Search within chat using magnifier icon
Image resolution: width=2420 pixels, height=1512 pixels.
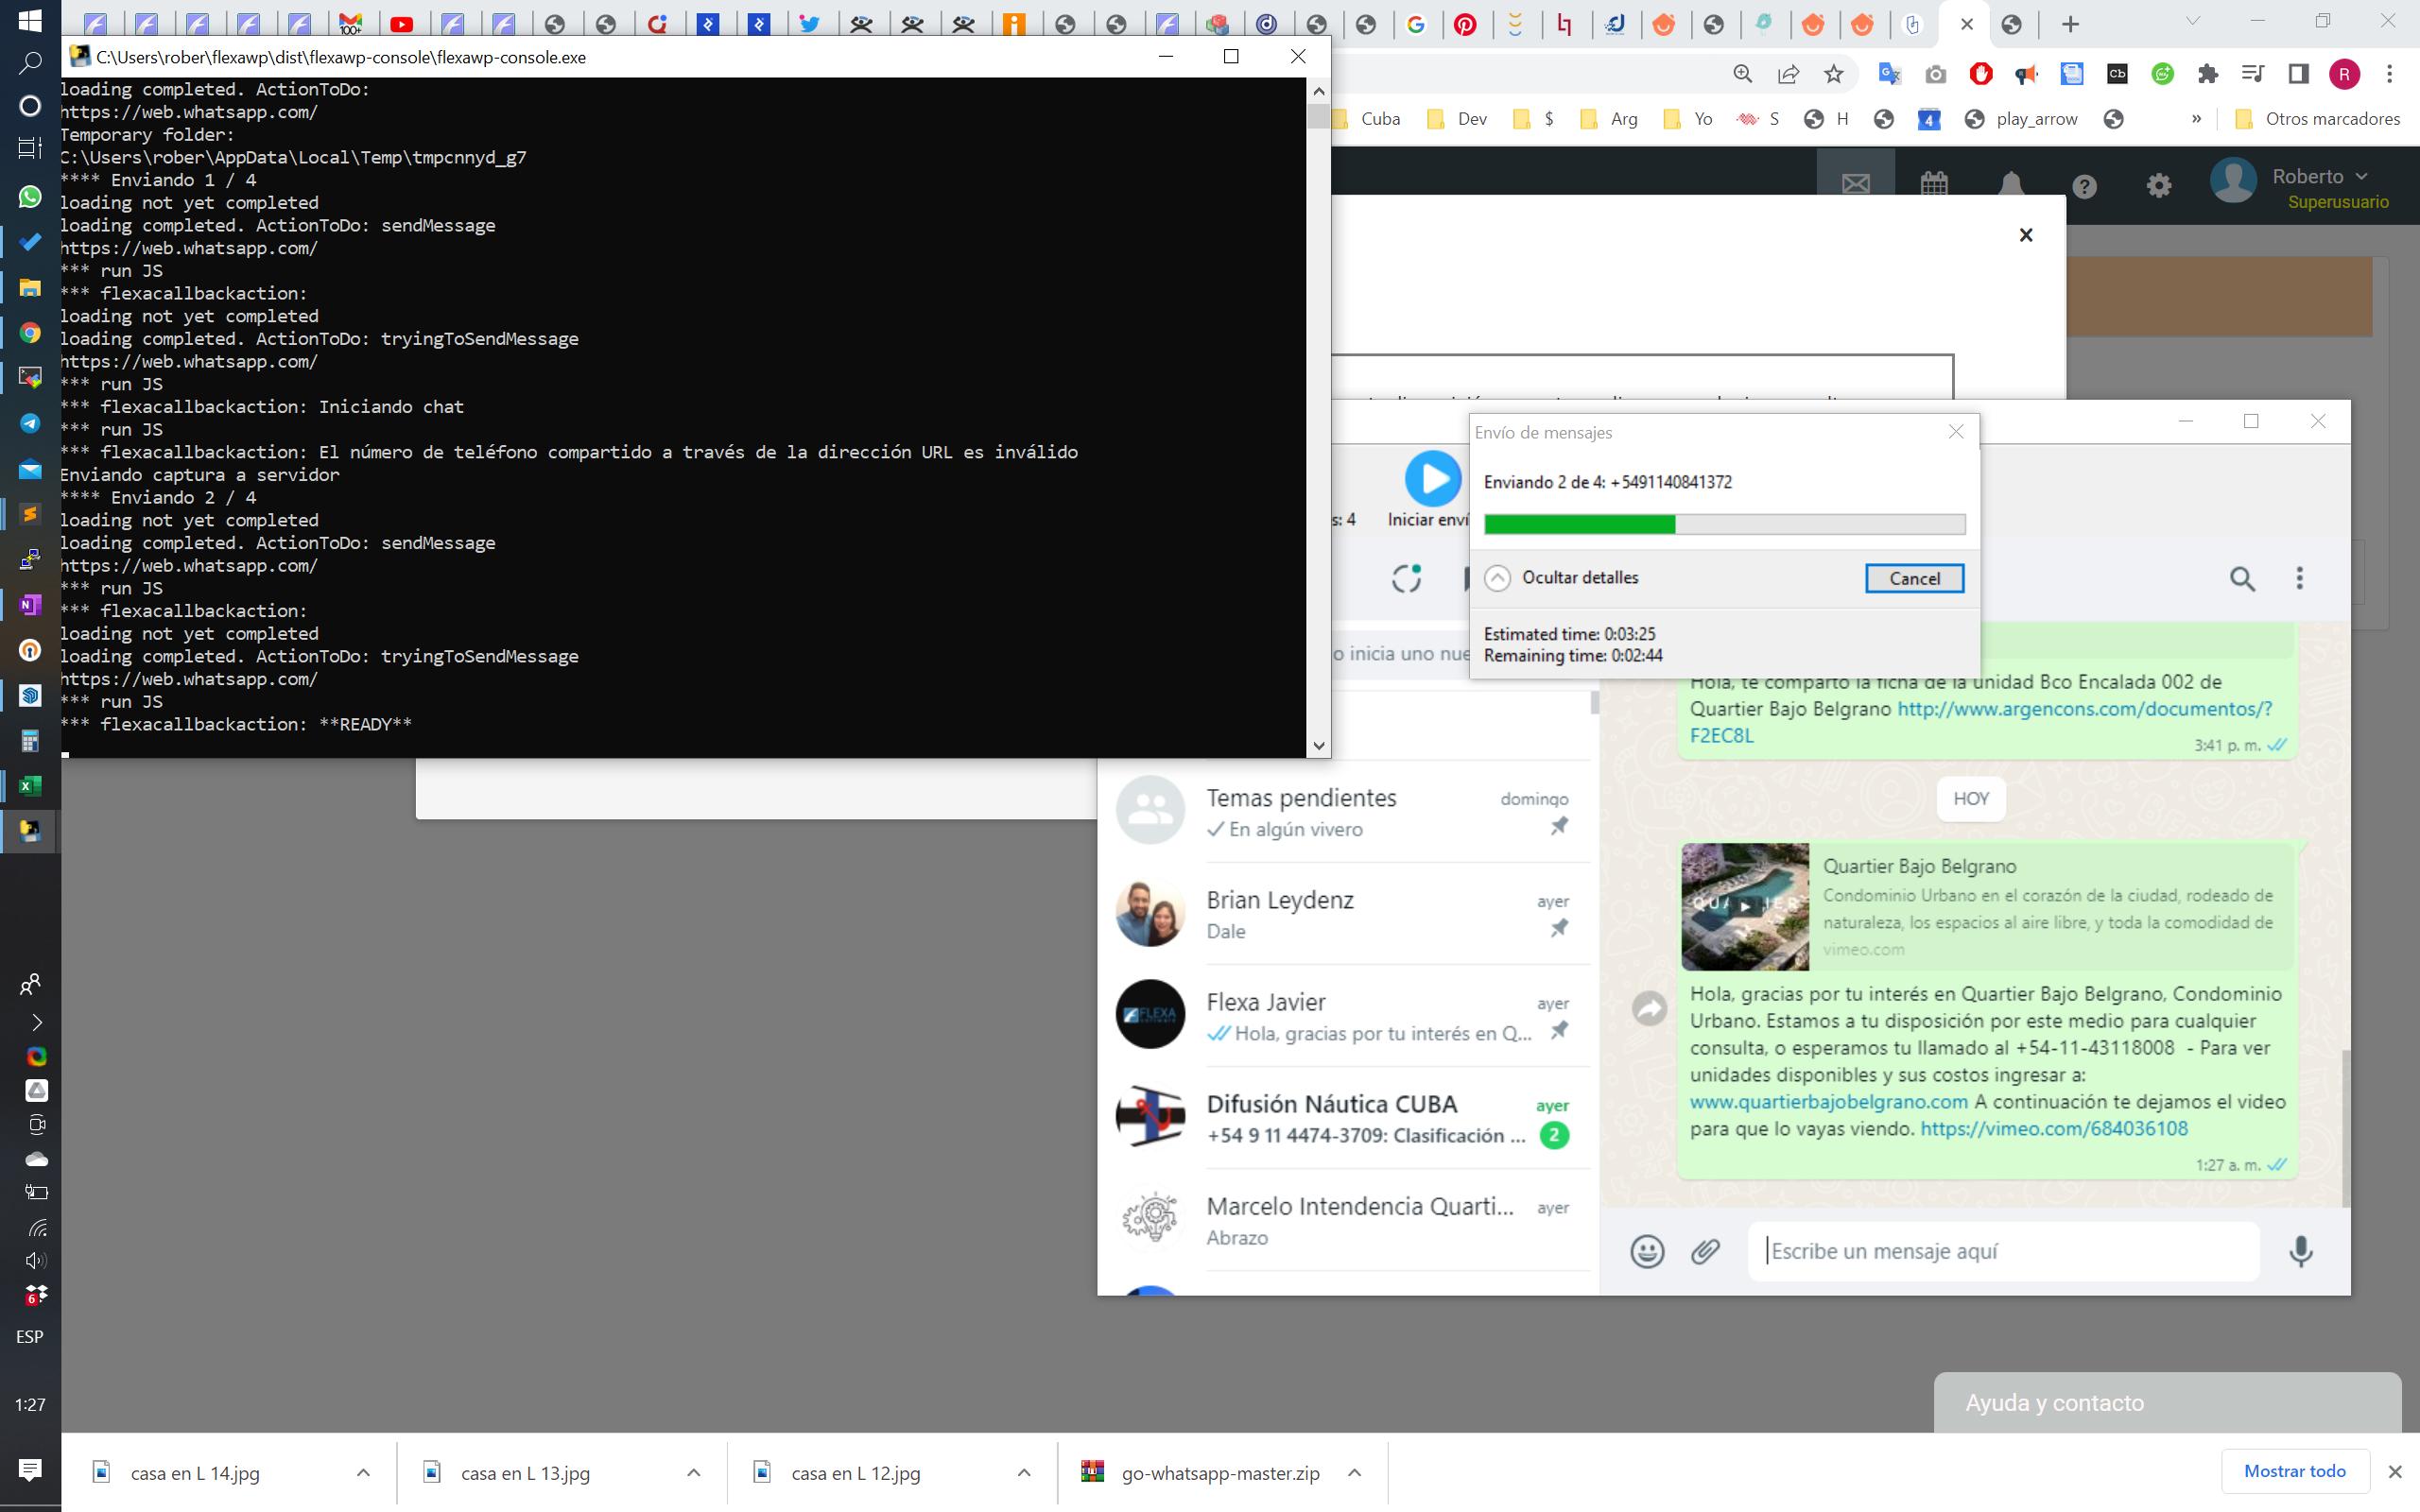click(x=2242, y=578)
